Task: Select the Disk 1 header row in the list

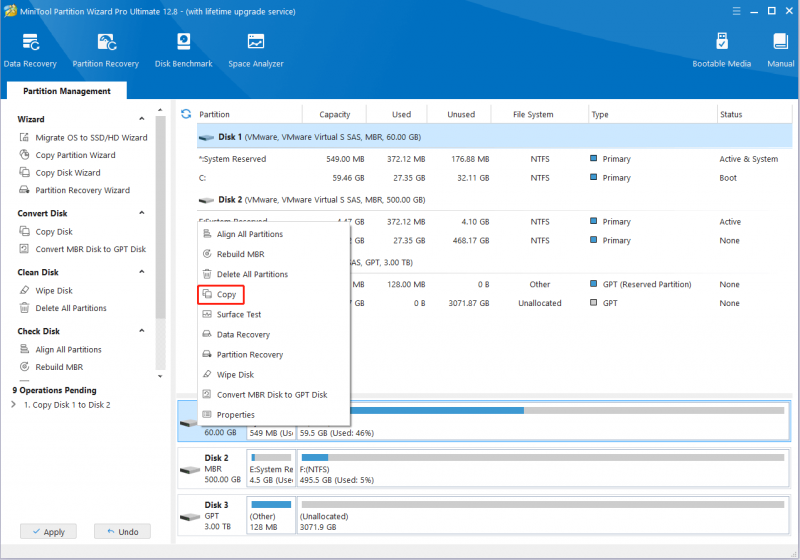Action: 494,137
